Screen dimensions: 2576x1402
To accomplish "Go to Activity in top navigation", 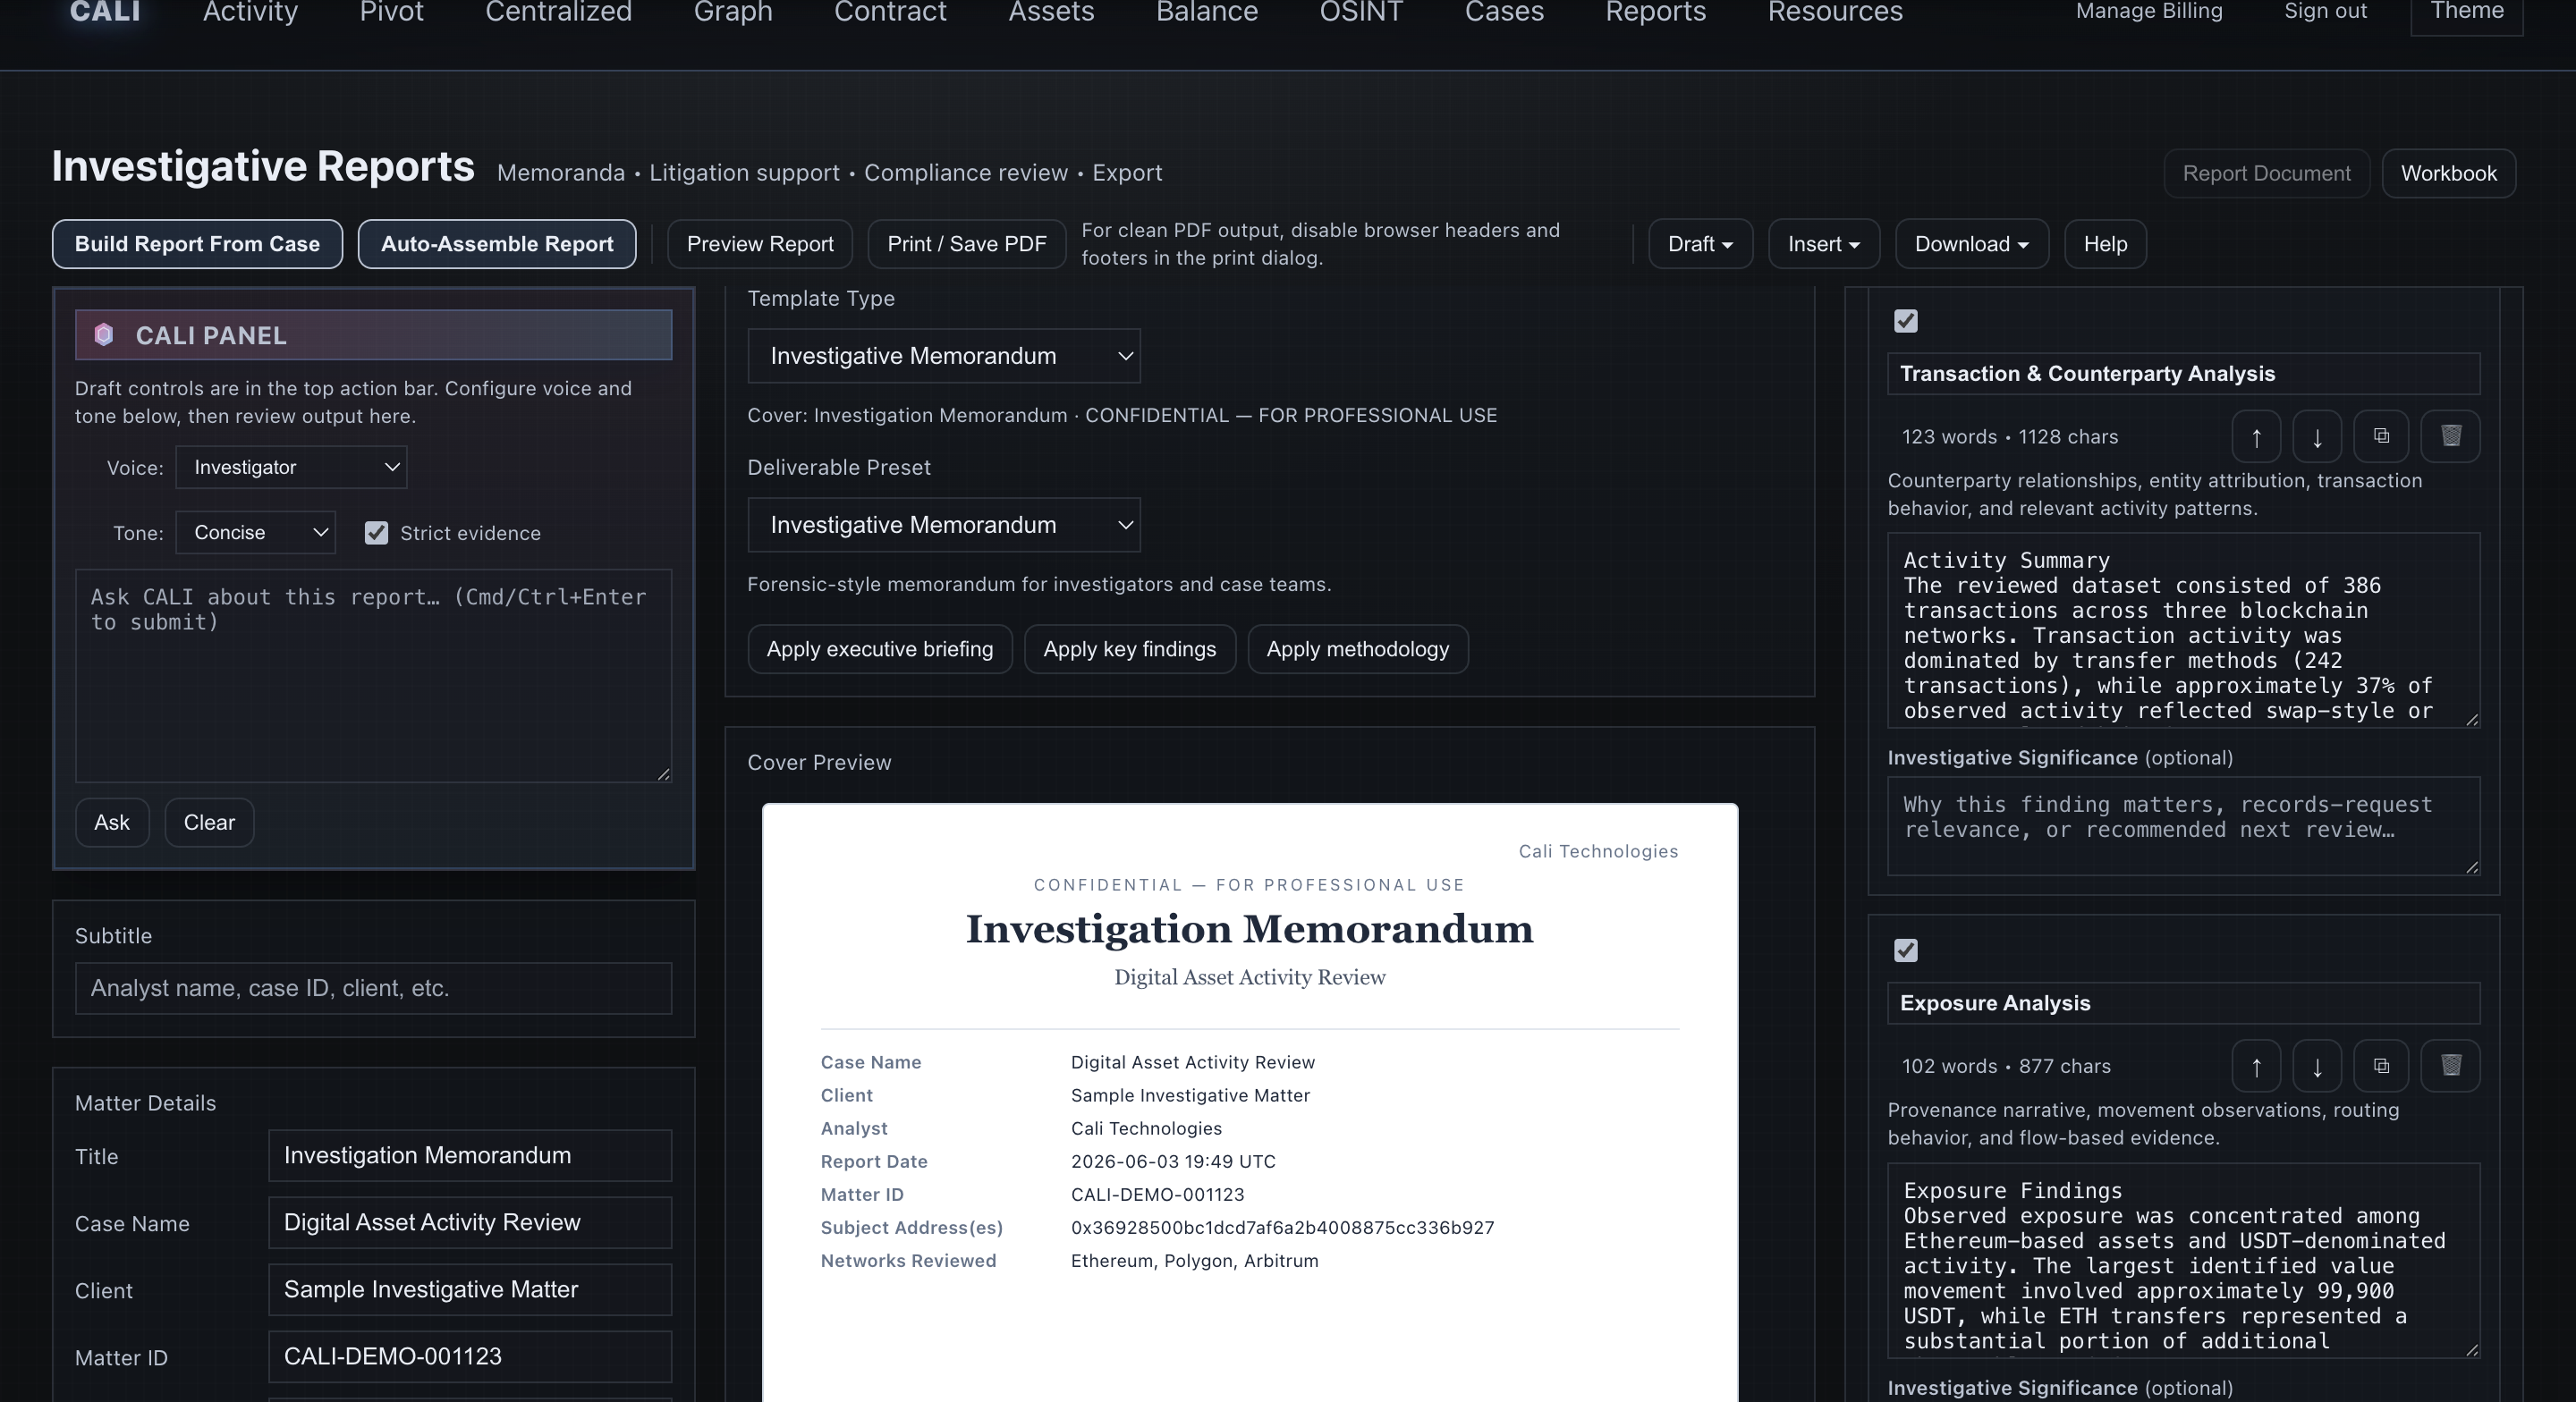I will click(250, 12).
